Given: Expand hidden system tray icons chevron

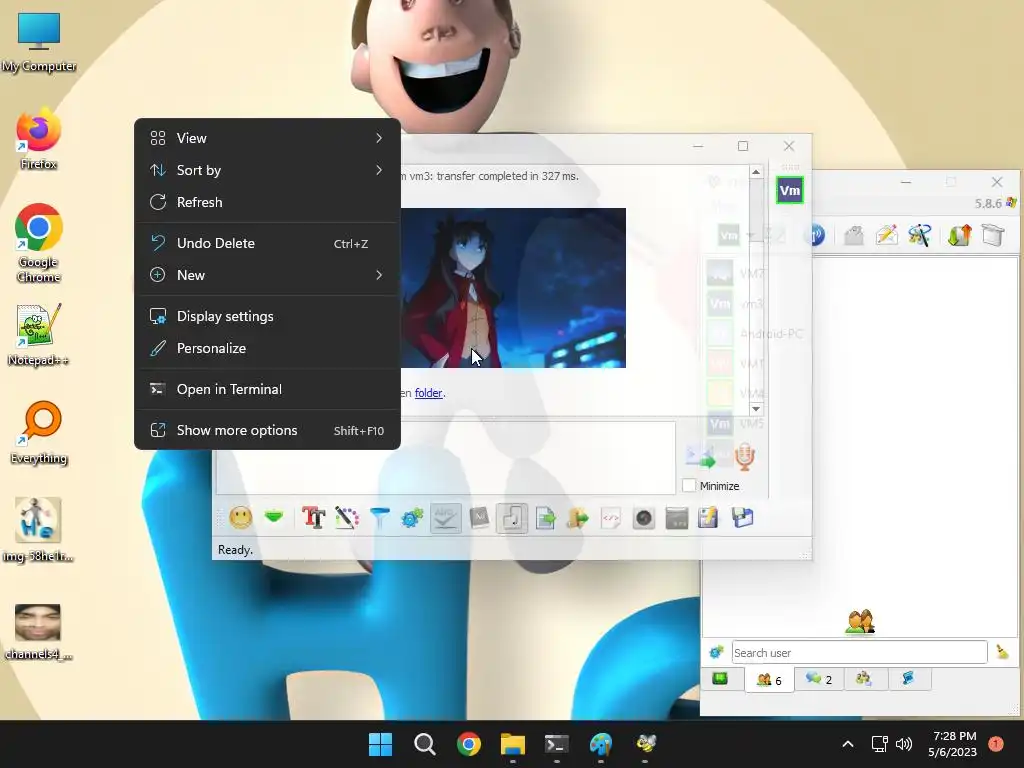Looking at the screenshot, I should (x=848, y=744).
